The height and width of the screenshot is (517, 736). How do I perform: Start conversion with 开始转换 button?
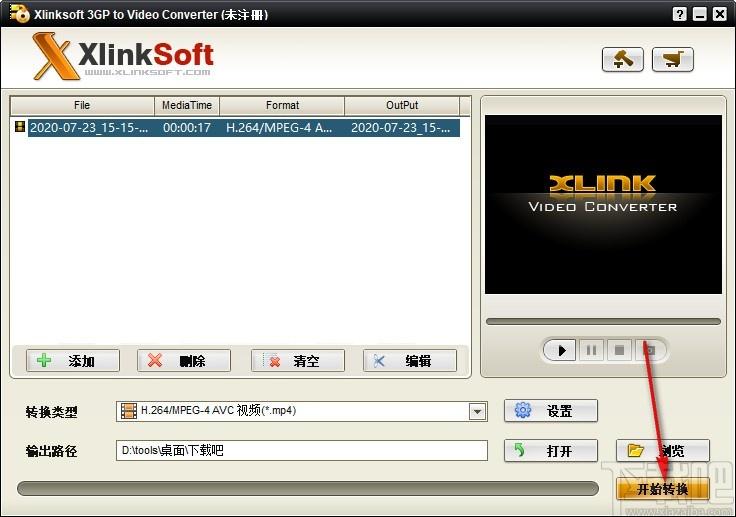click(663, 489)
